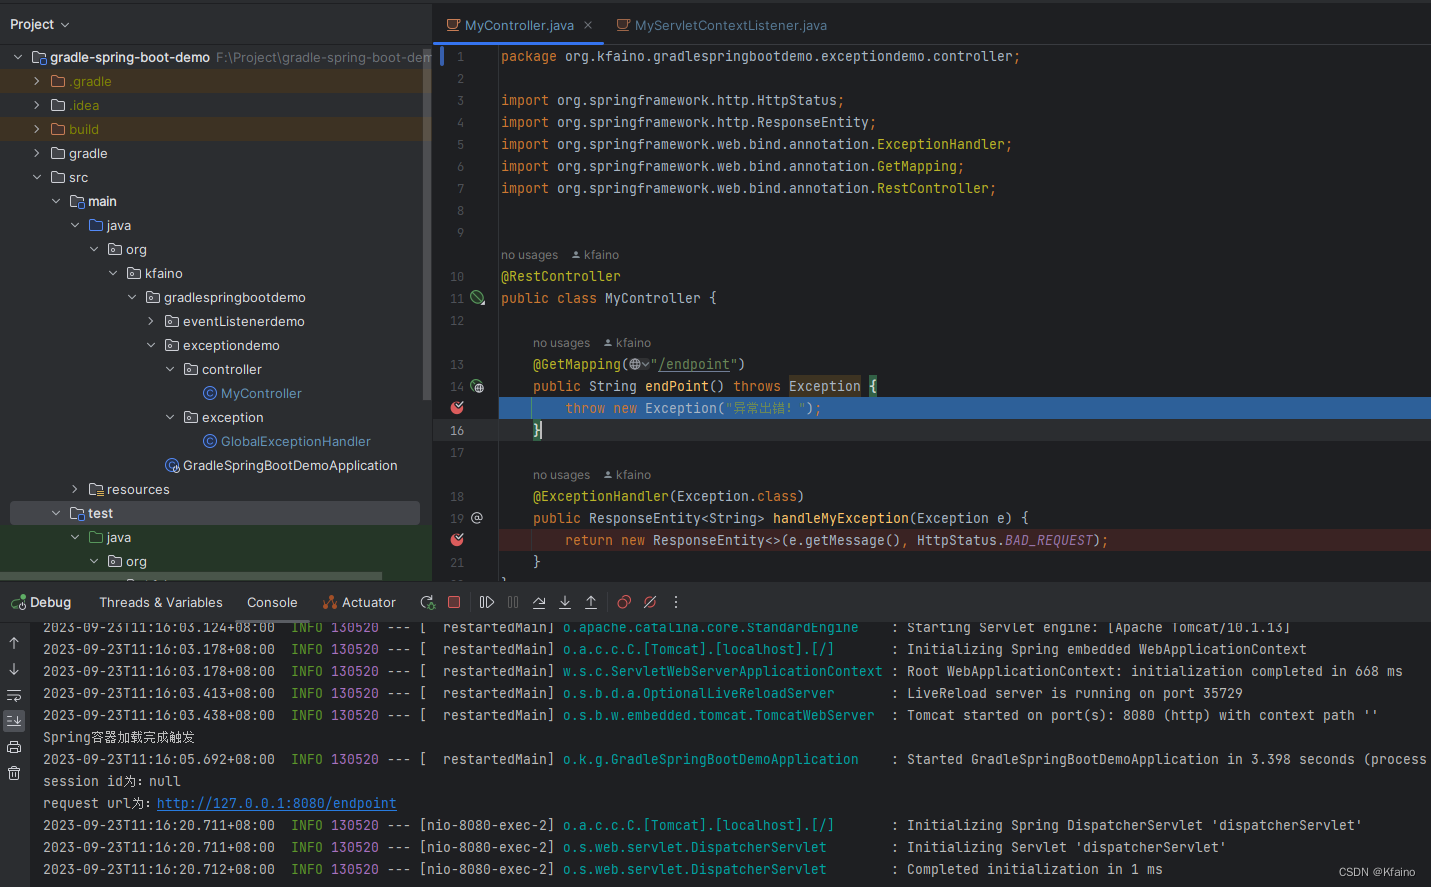Toggle soft-wrap in console
The height and width of the screenshot is (887, 1431).
point(14,695)
